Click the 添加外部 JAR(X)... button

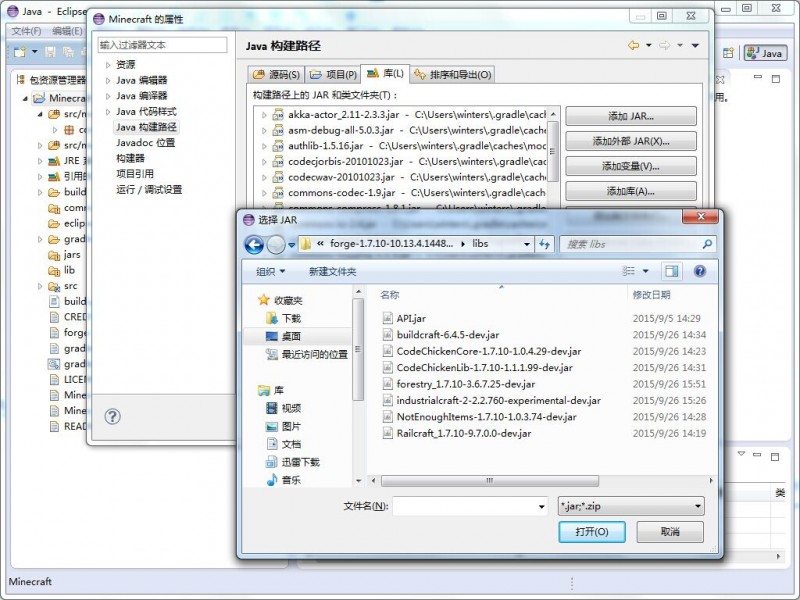631,141
